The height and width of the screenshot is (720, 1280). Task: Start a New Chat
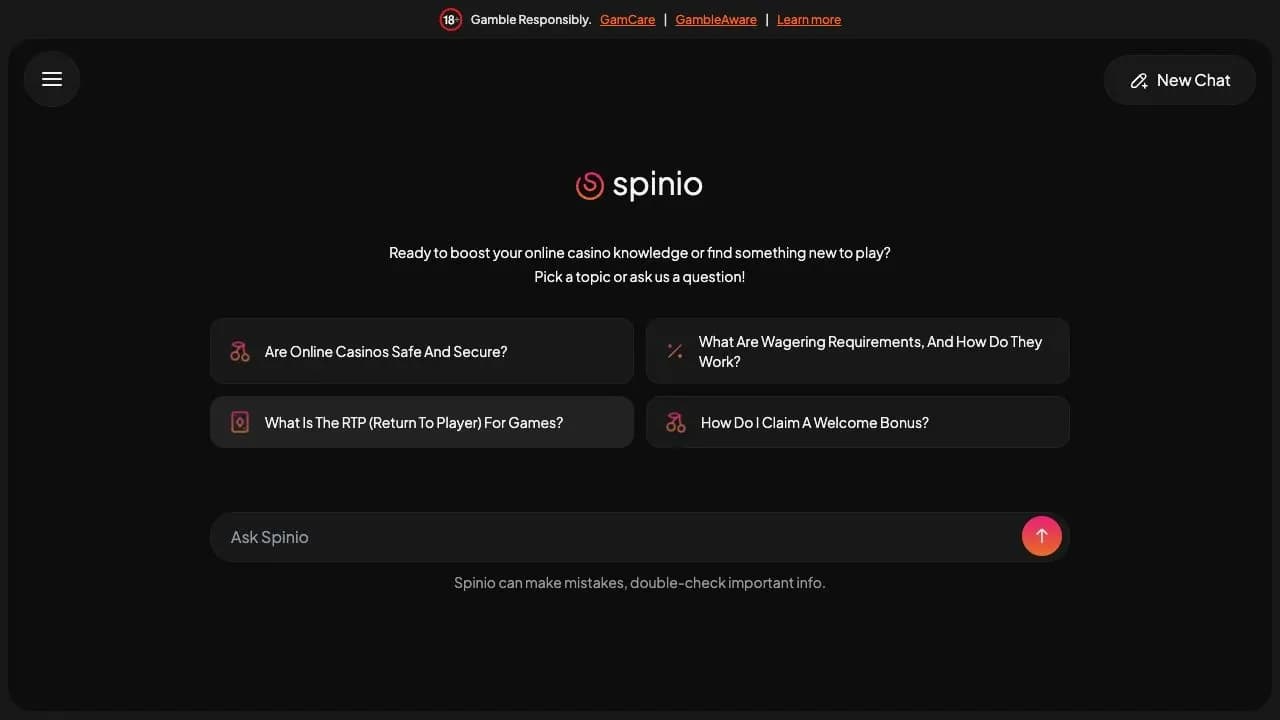1180,80
